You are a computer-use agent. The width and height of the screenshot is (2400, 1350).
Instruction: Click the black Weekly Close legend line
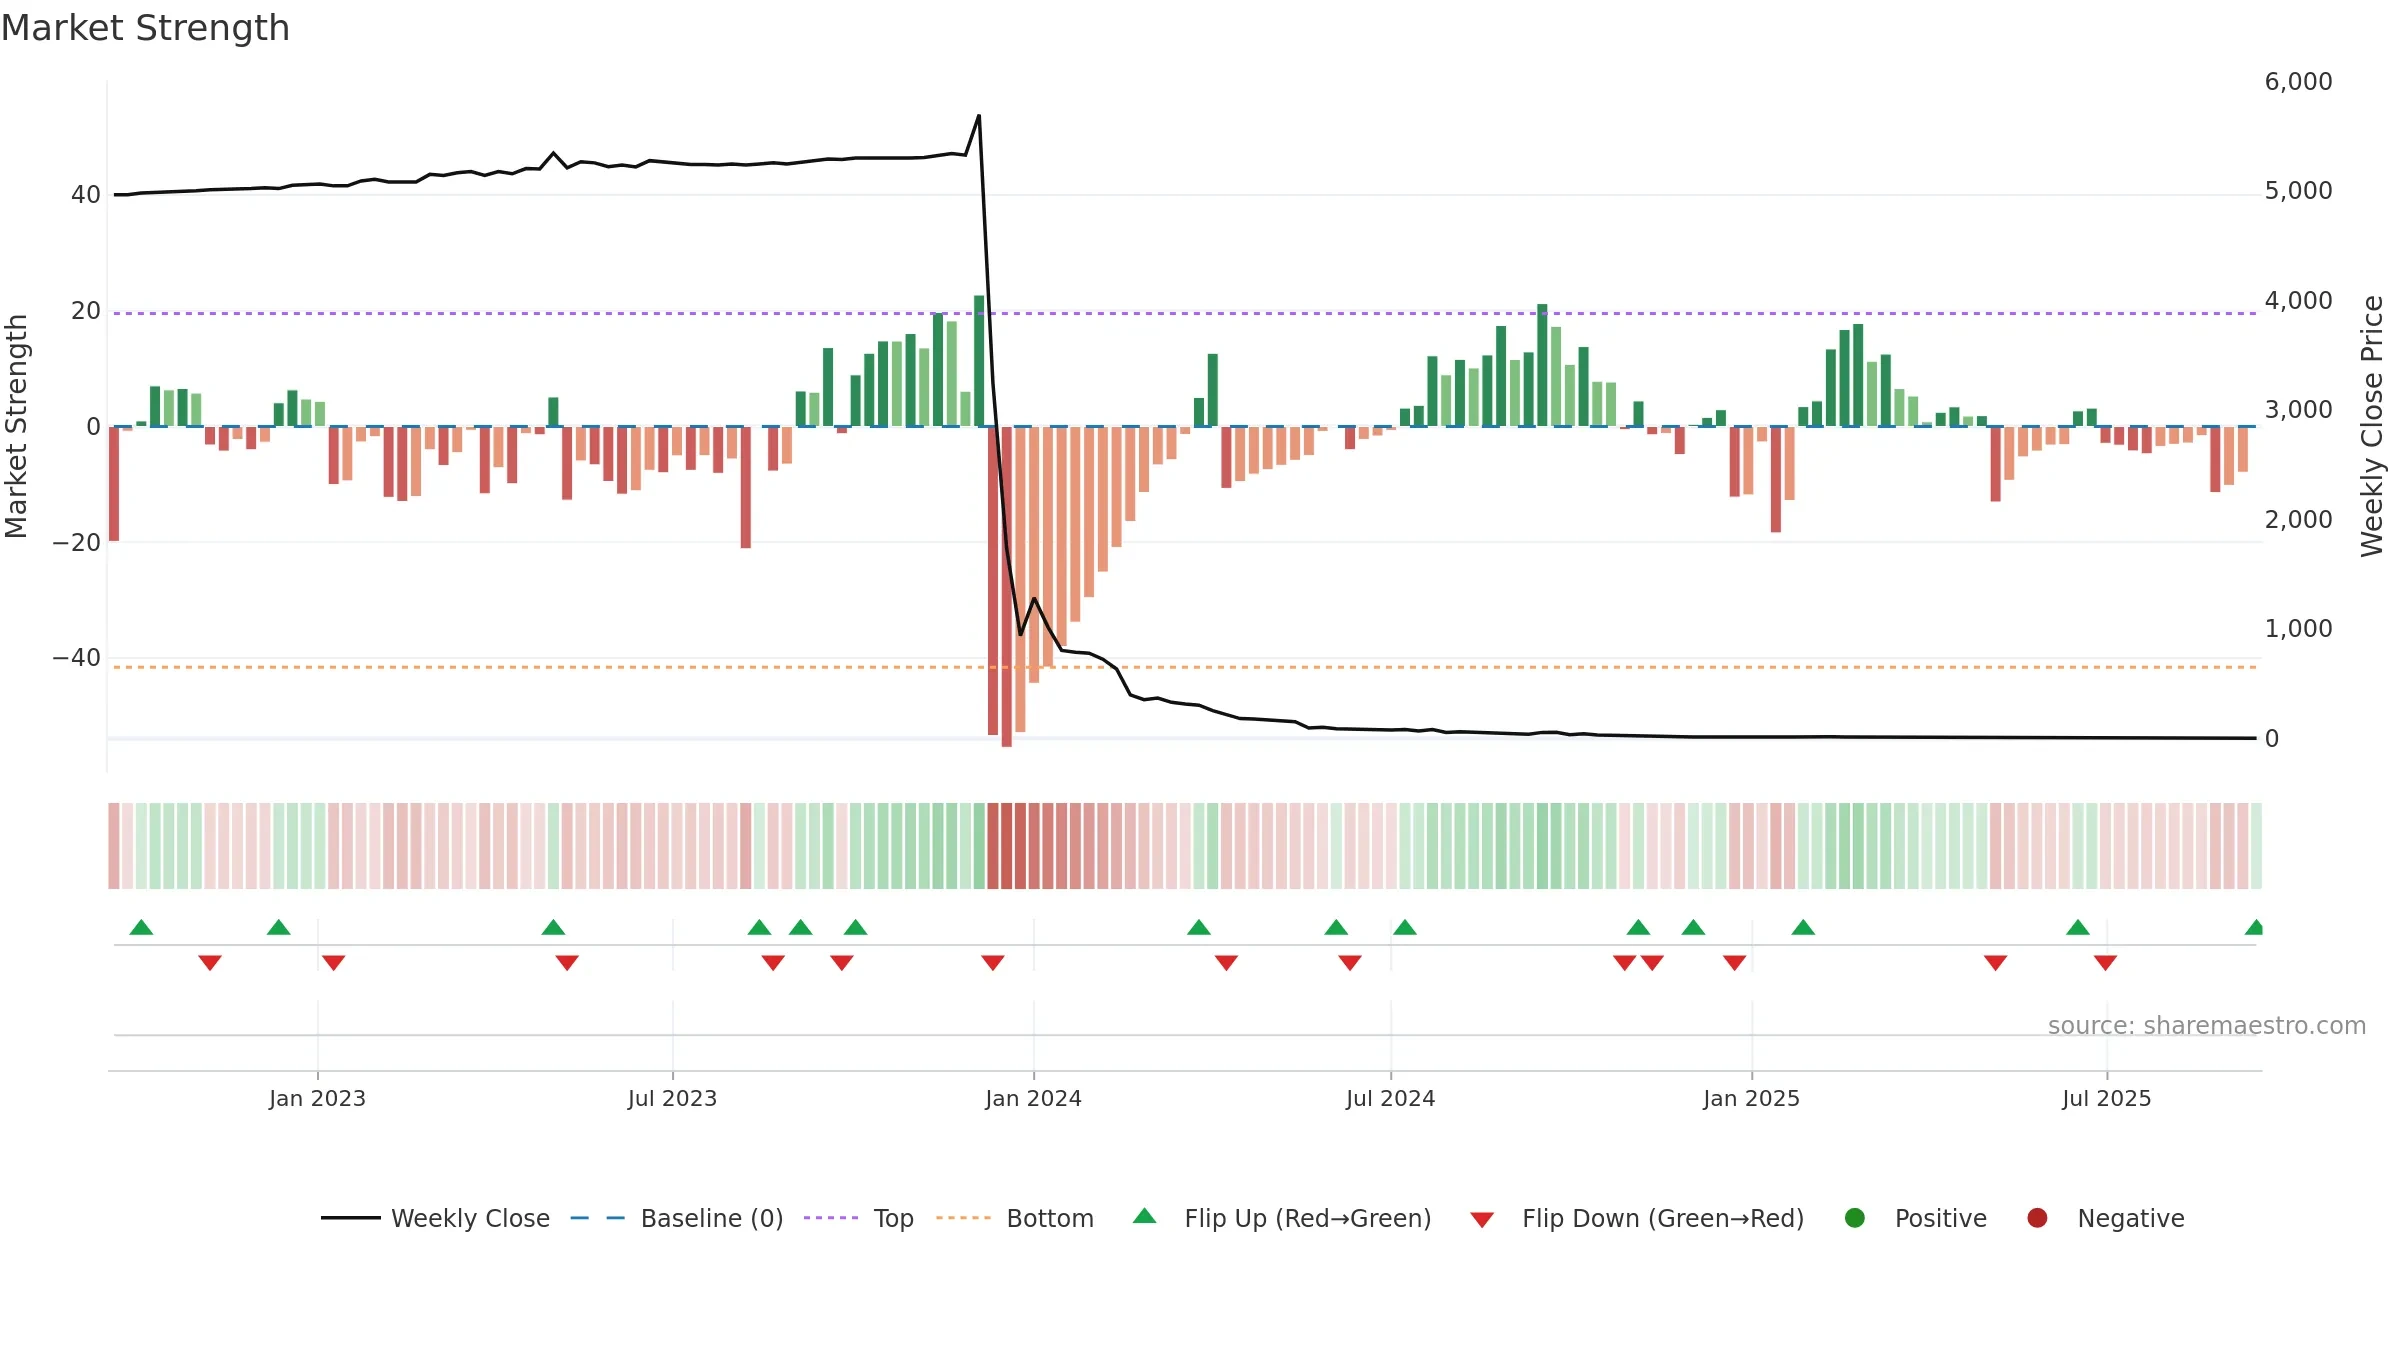pos(351,1218)
